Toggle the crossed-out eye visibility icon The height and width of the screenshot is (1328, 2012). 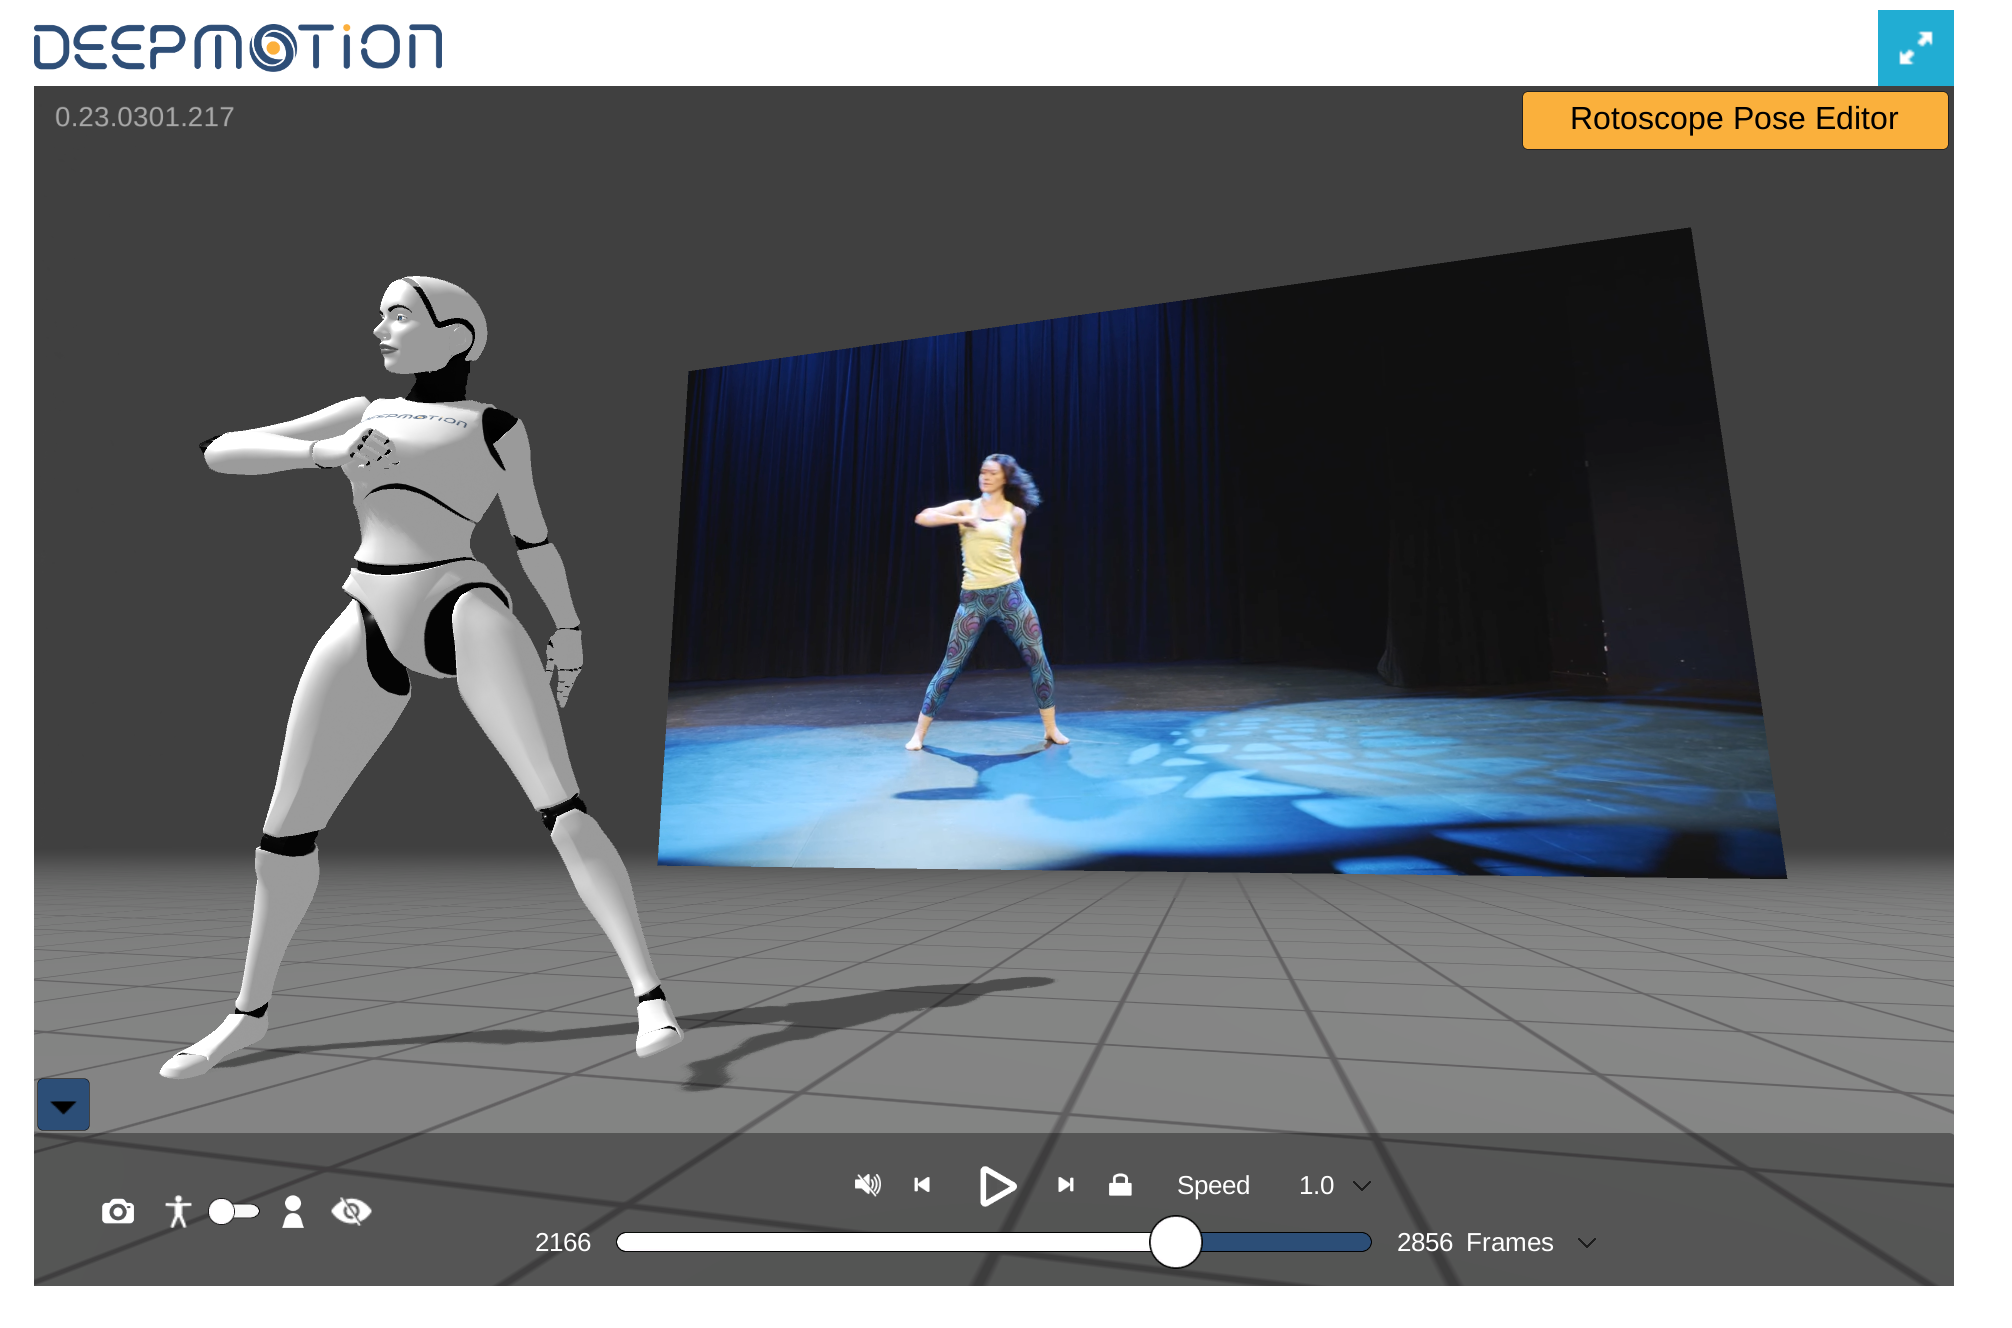[x=351, y=1212]
